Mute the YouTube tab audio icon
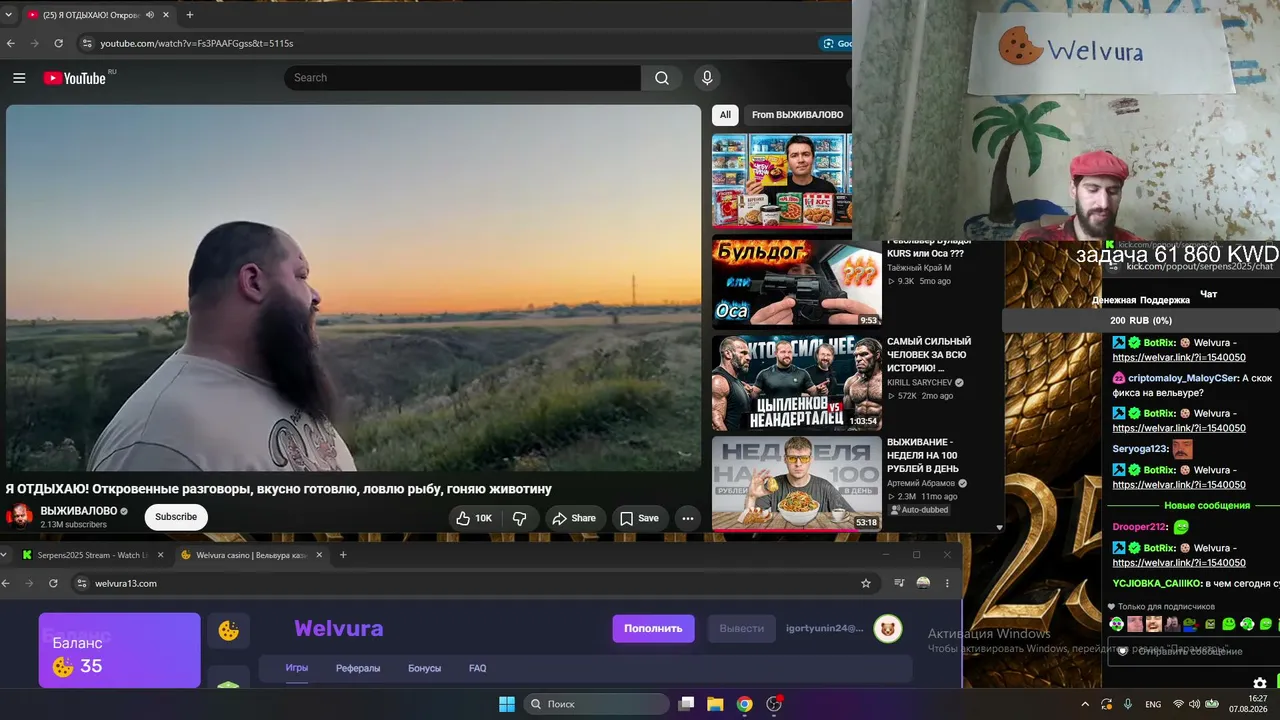 [x=150, y=15]
